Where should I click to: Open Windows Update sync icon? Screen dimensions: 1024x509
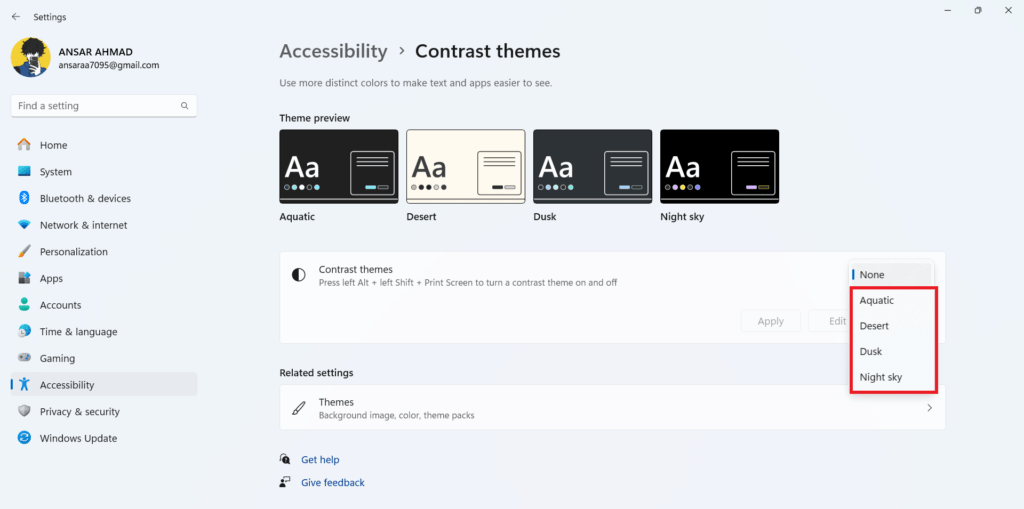tap(24, 438)
